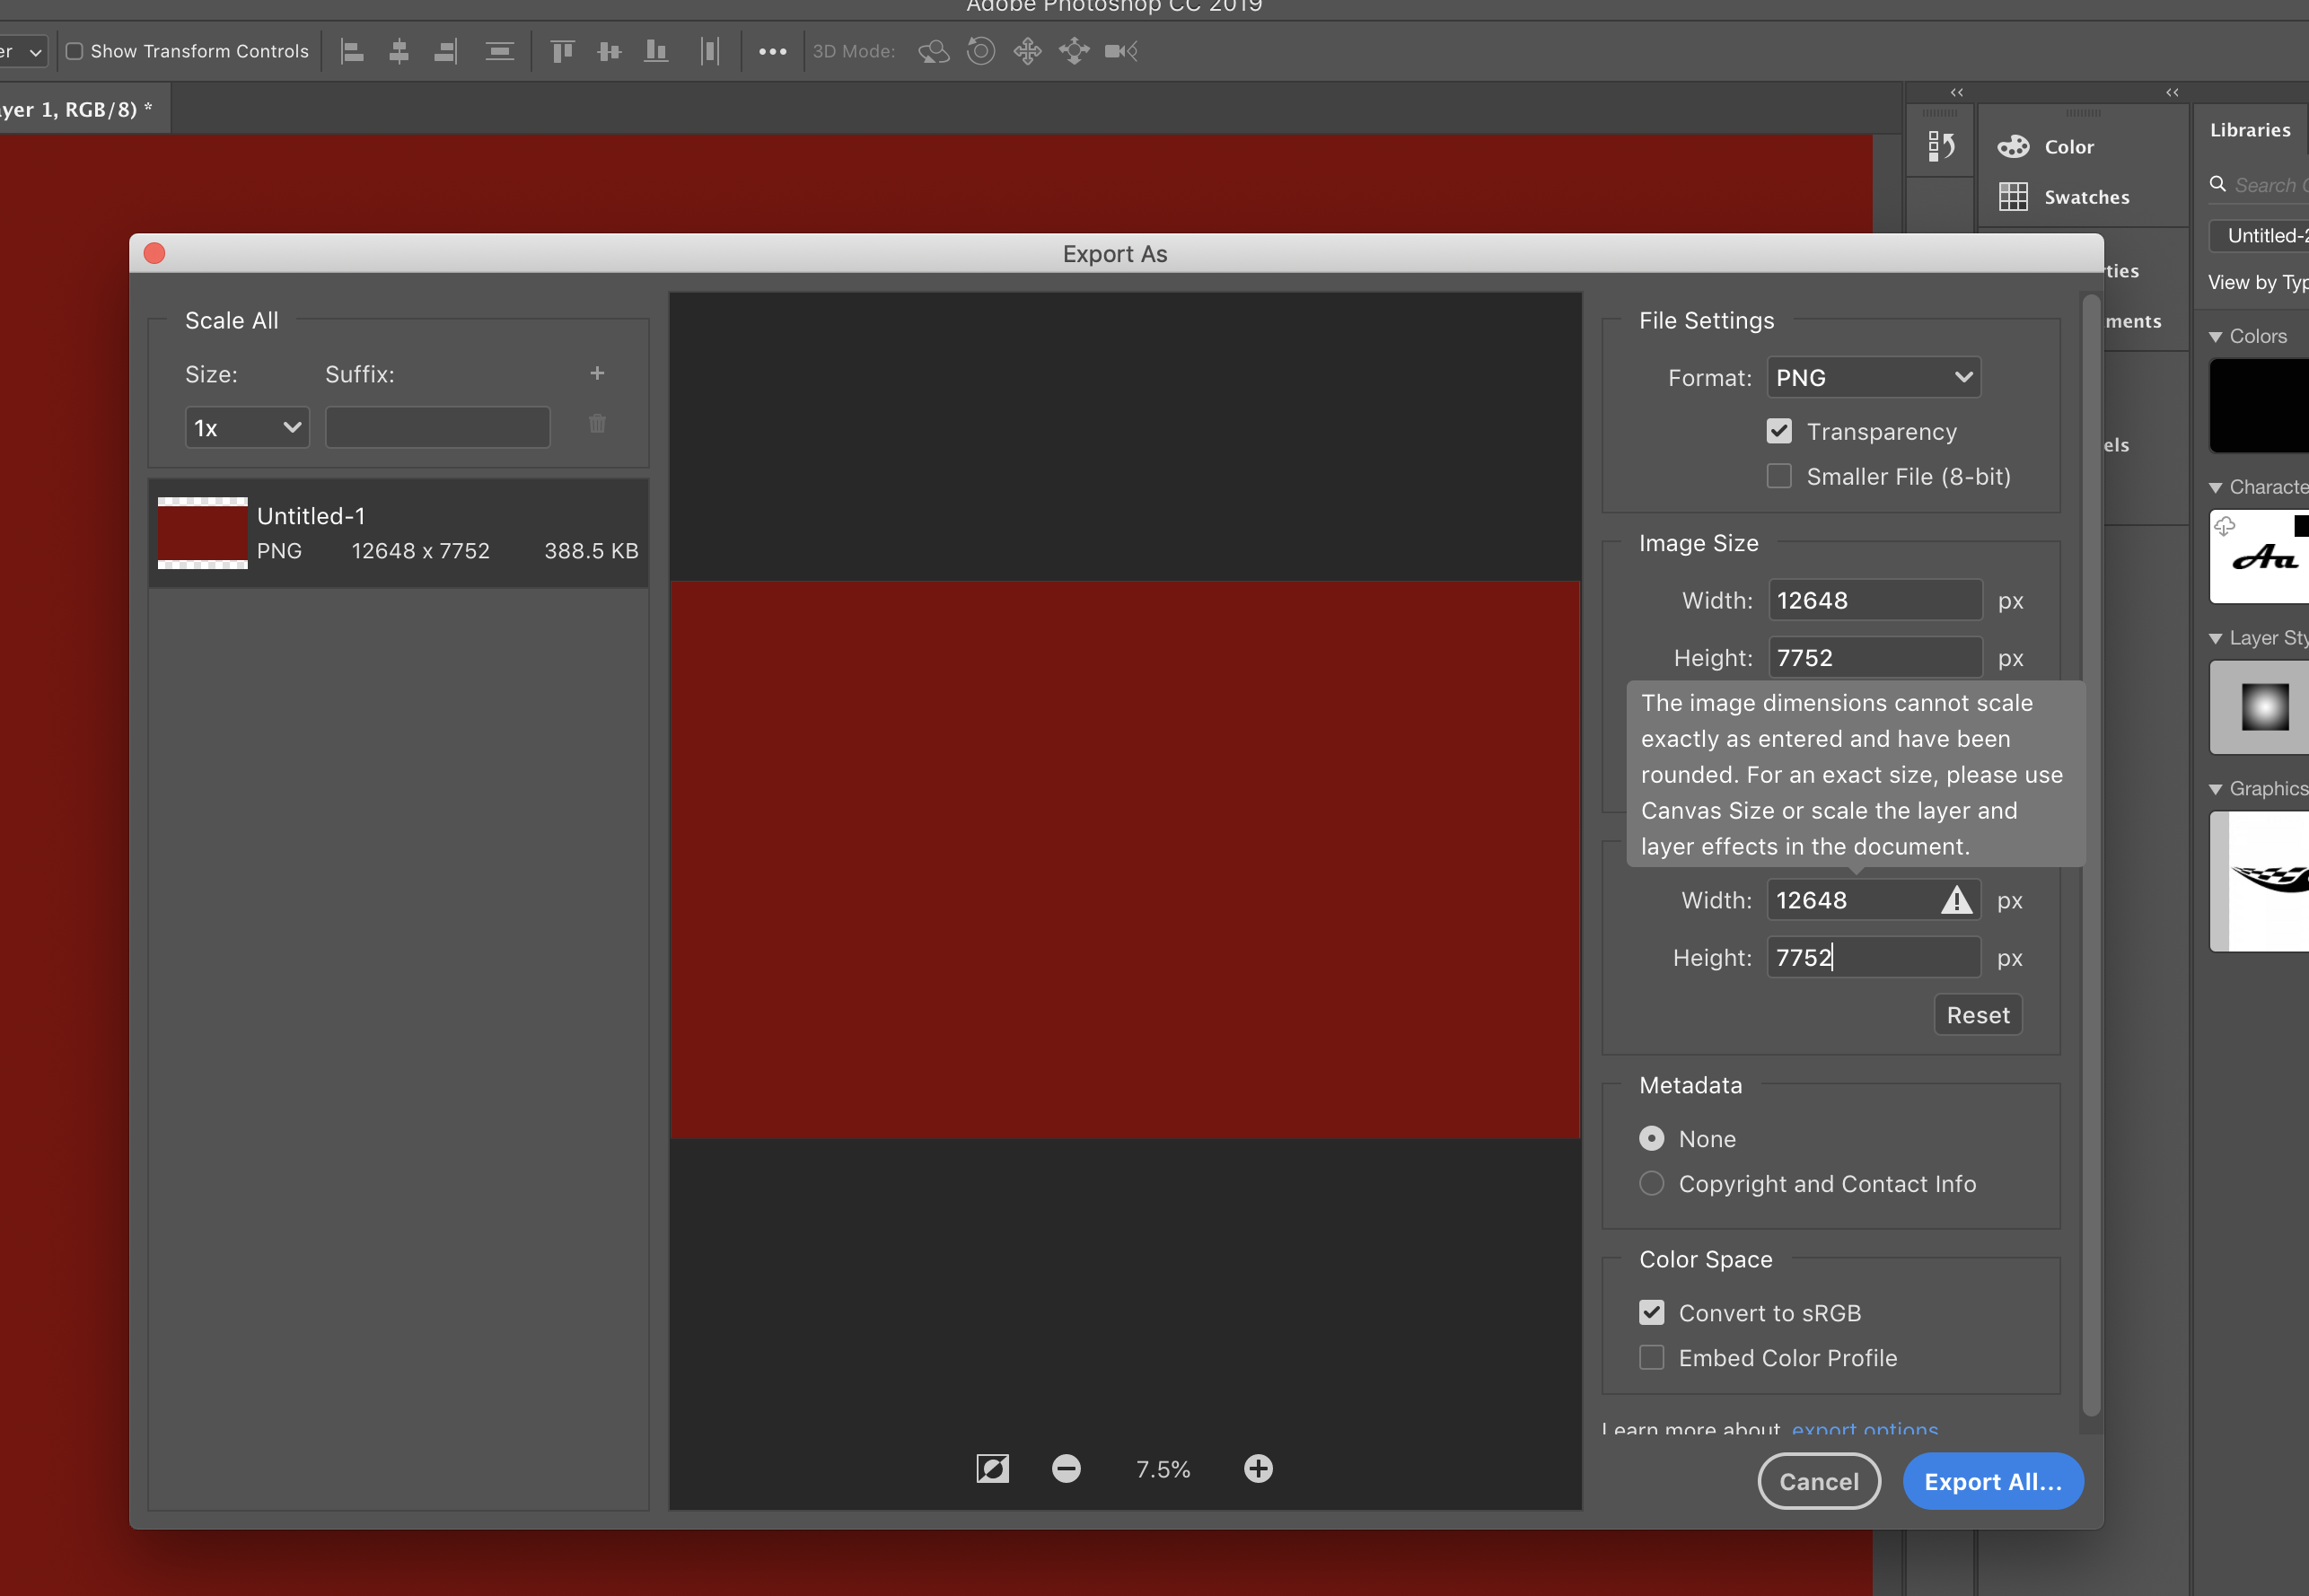This screenshot has height=1596, width=2309.
Task: Open the Size dropdown showing 1x
Action: pyautogui.click(x=246, y=427)
